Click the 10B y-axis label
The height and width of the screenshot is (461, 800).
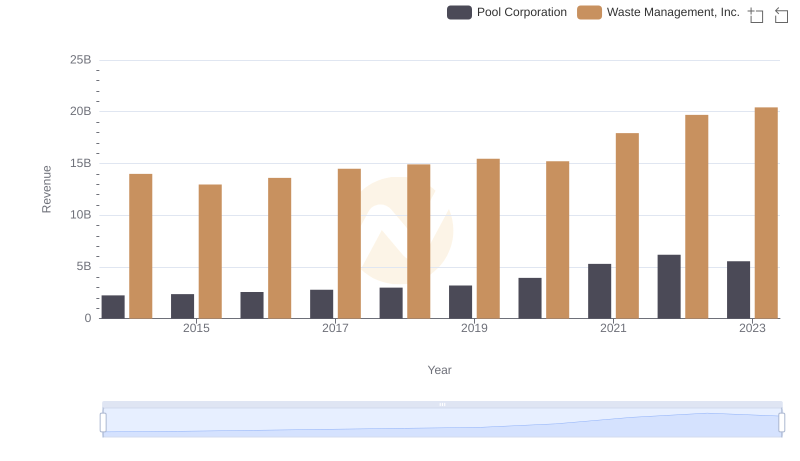81,215
